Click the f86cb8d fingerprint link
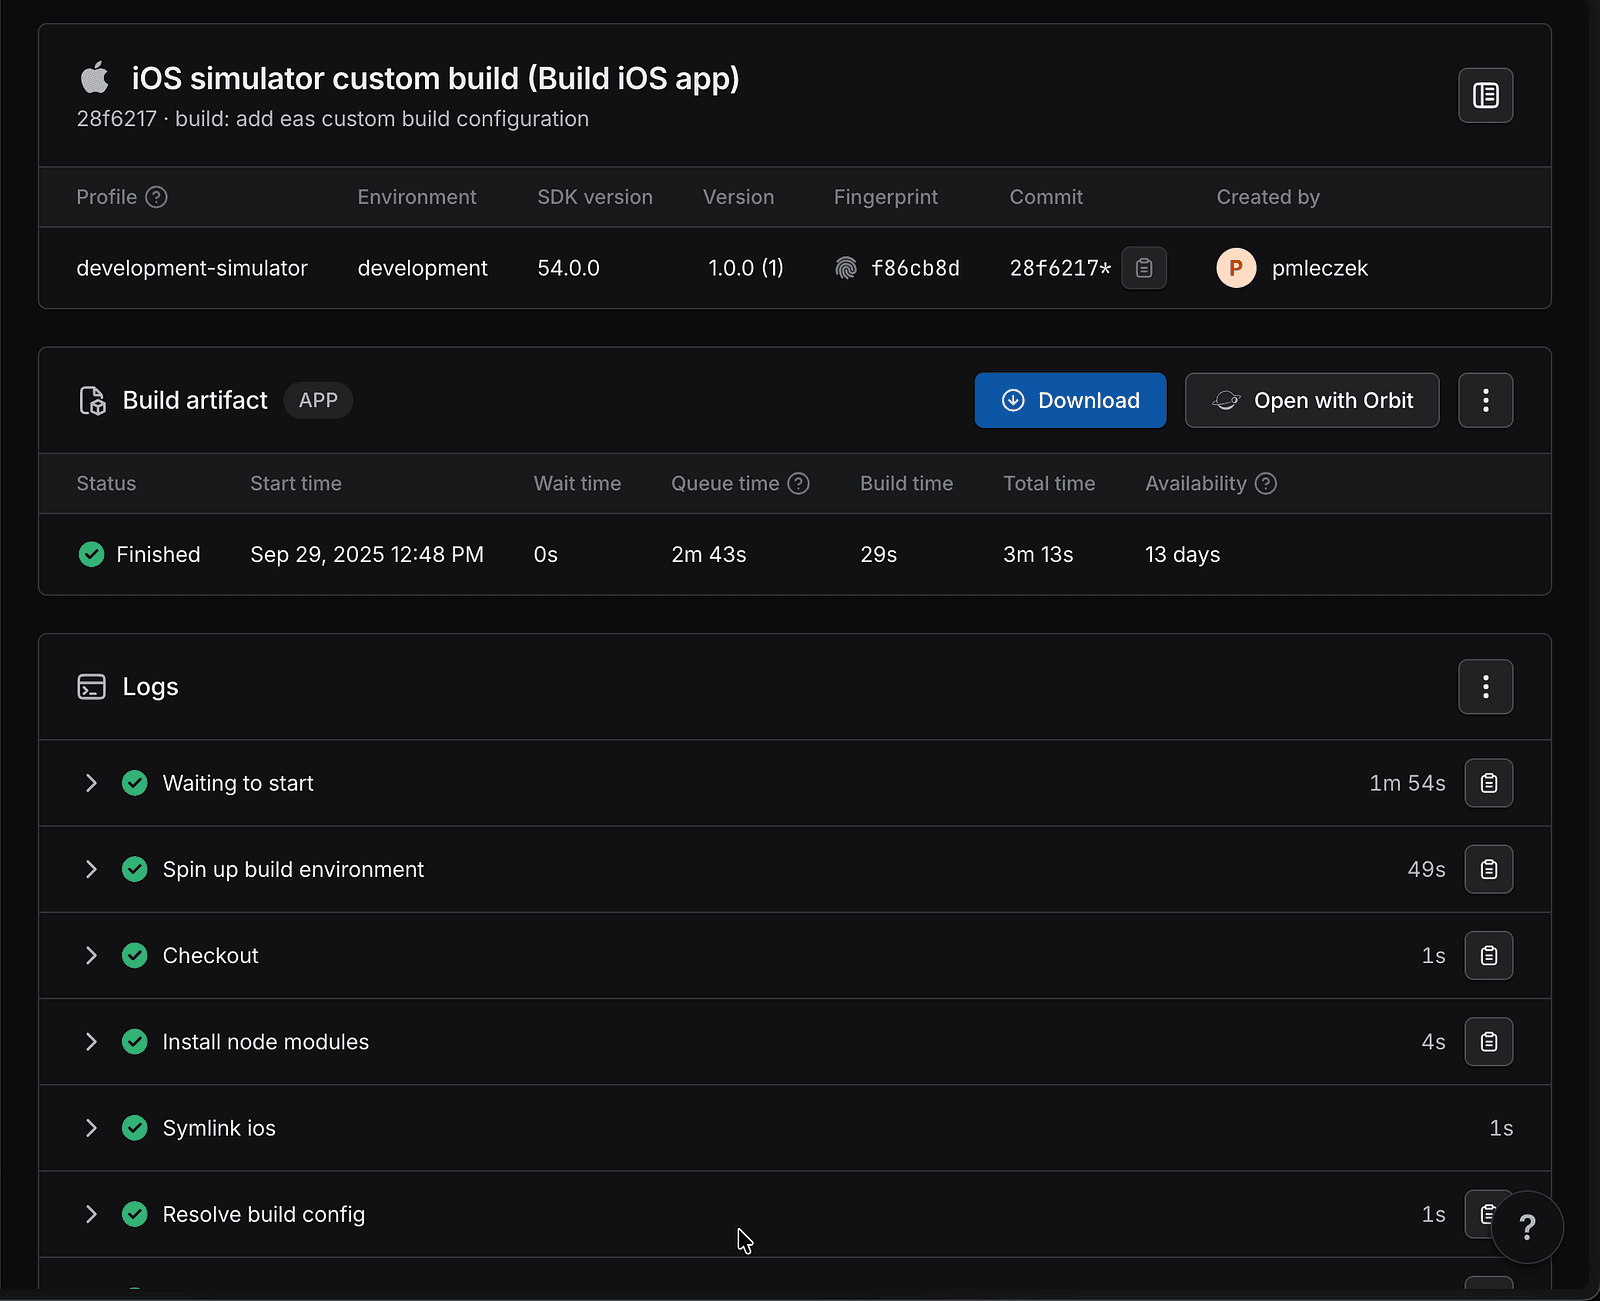 (x=914, y=268)
